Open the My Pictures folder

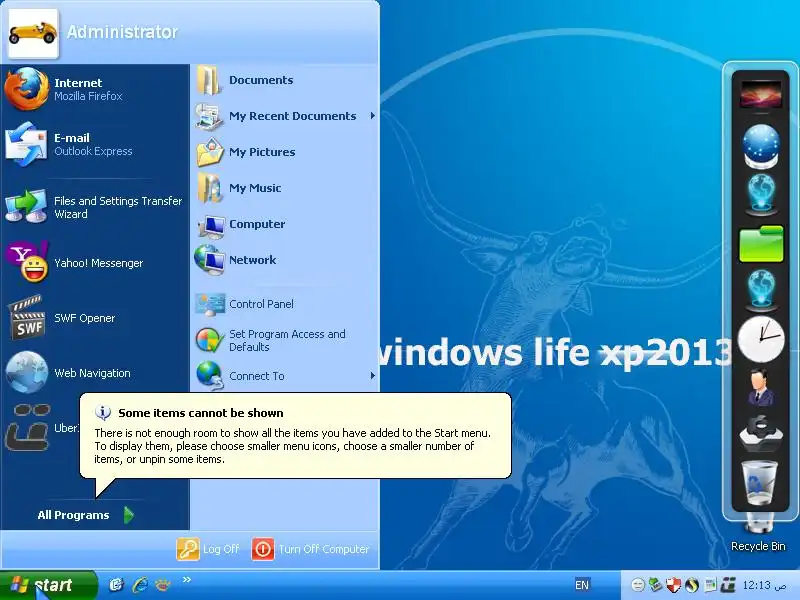coord(285,152)
